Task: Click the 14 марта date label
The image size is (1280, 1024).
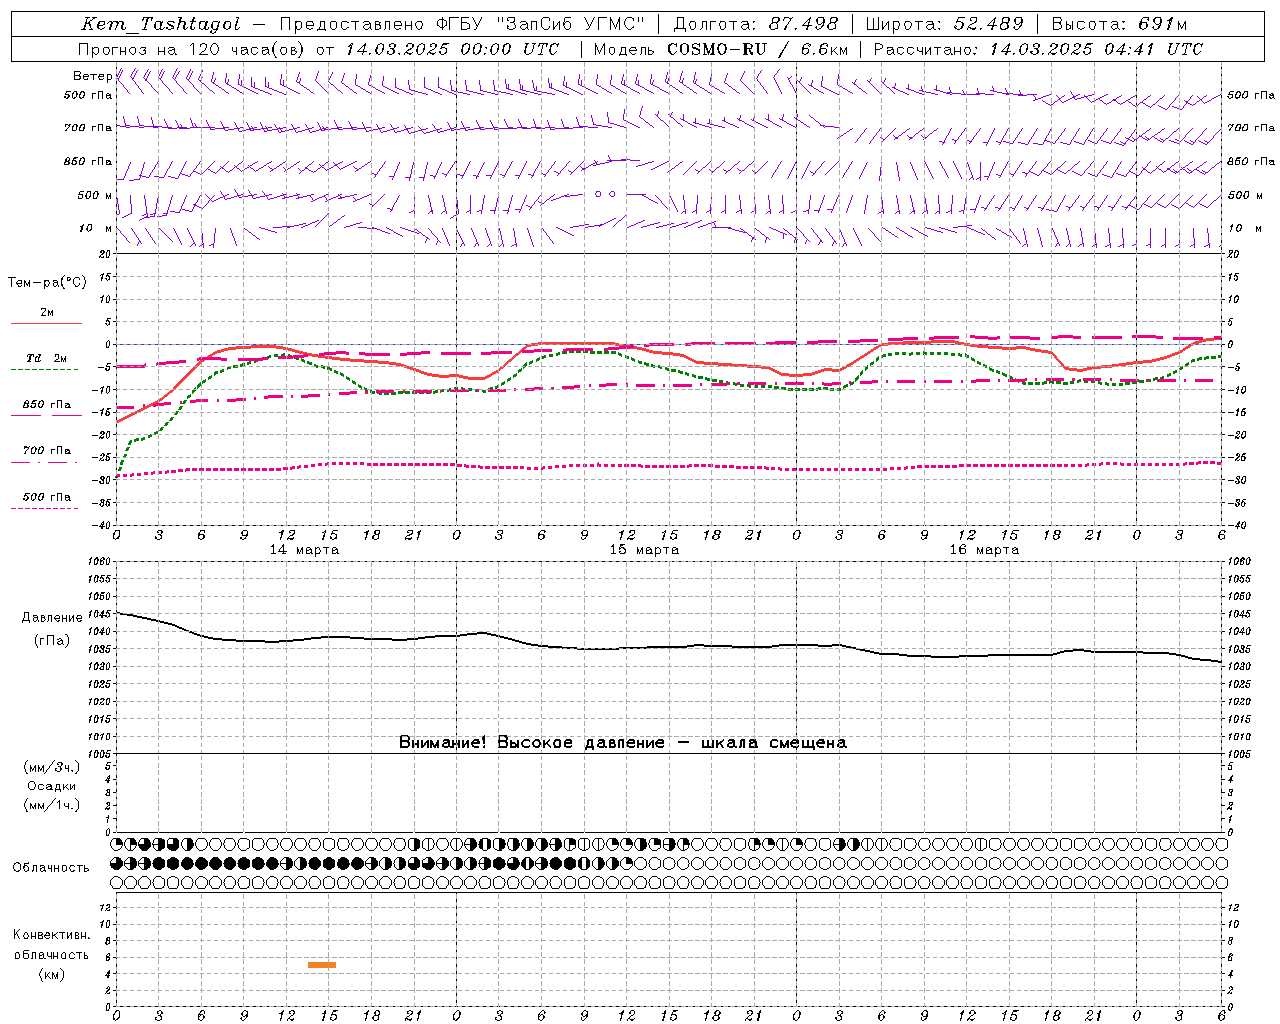Action: point(304,549)
